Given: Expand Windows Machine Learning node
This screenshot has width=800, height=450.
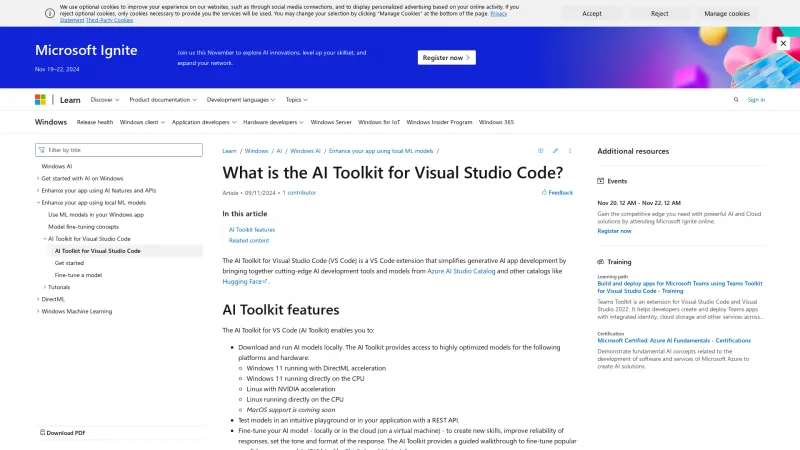Looking at the screenshot, I should tap(38, 311).
